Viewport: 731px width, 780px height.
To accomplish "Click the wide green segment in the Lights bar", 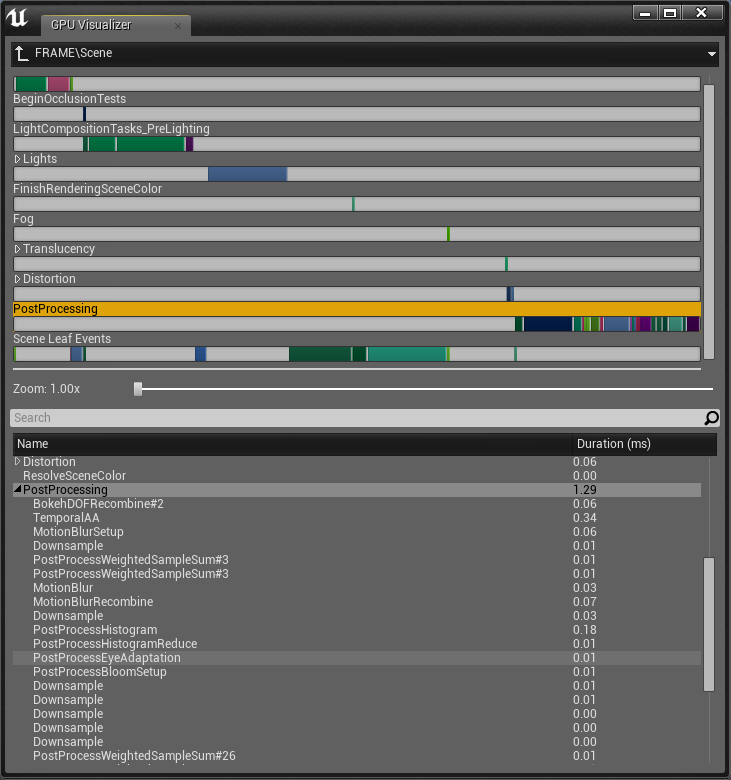I will tap(151, 144).
